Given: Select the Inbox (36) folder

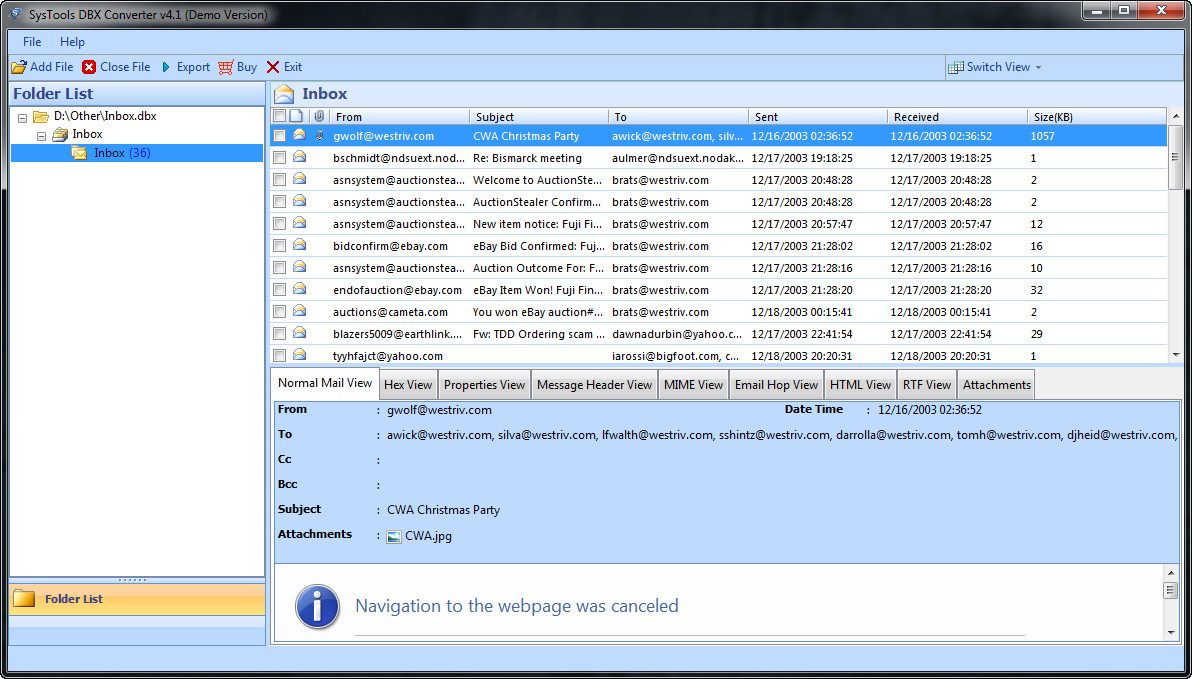Looking at the screenshot, I should click(x=110, y=152).
